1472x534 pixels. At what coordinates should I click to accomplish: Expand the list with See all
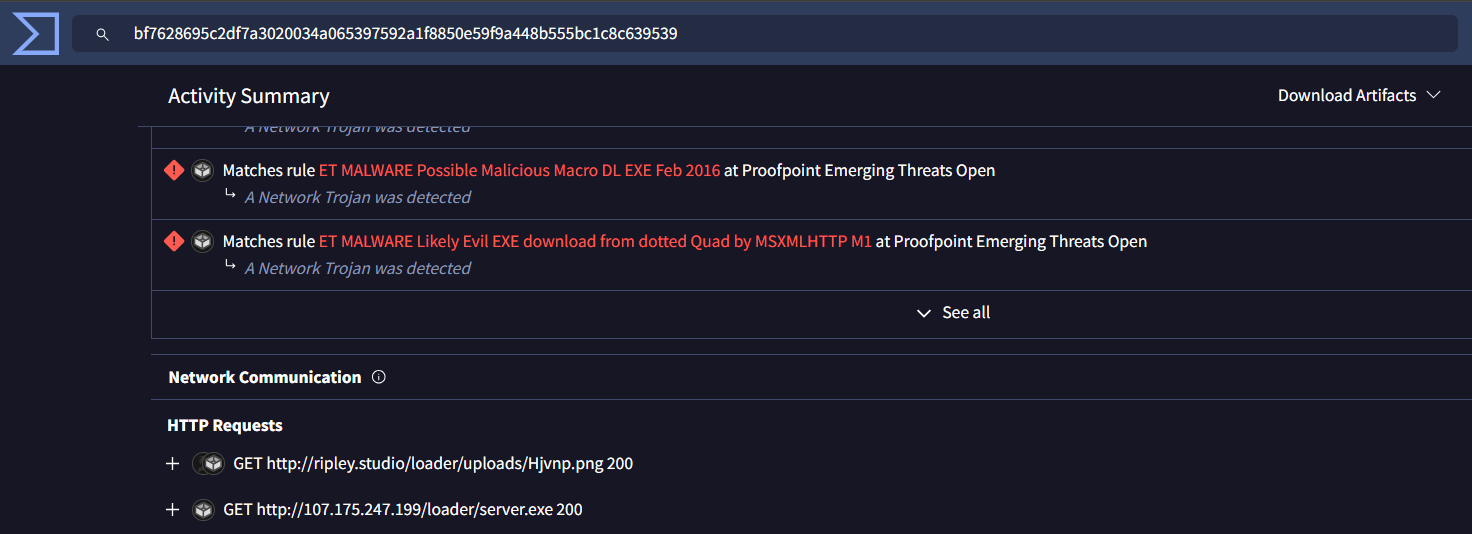tap(953, 313)
